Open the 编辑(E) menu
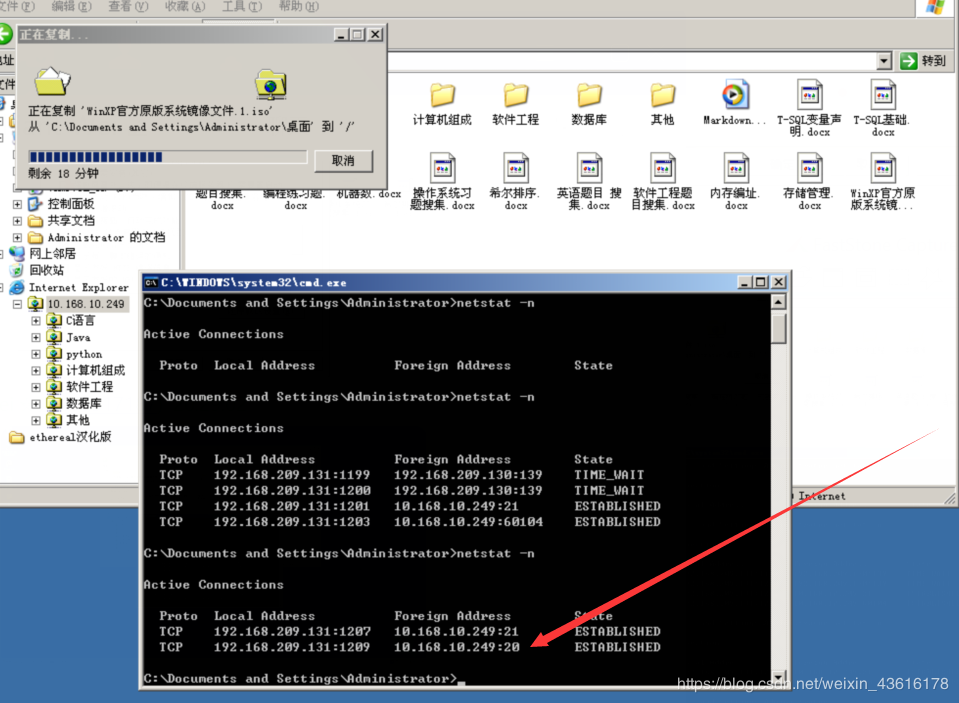 click(72, 6)
